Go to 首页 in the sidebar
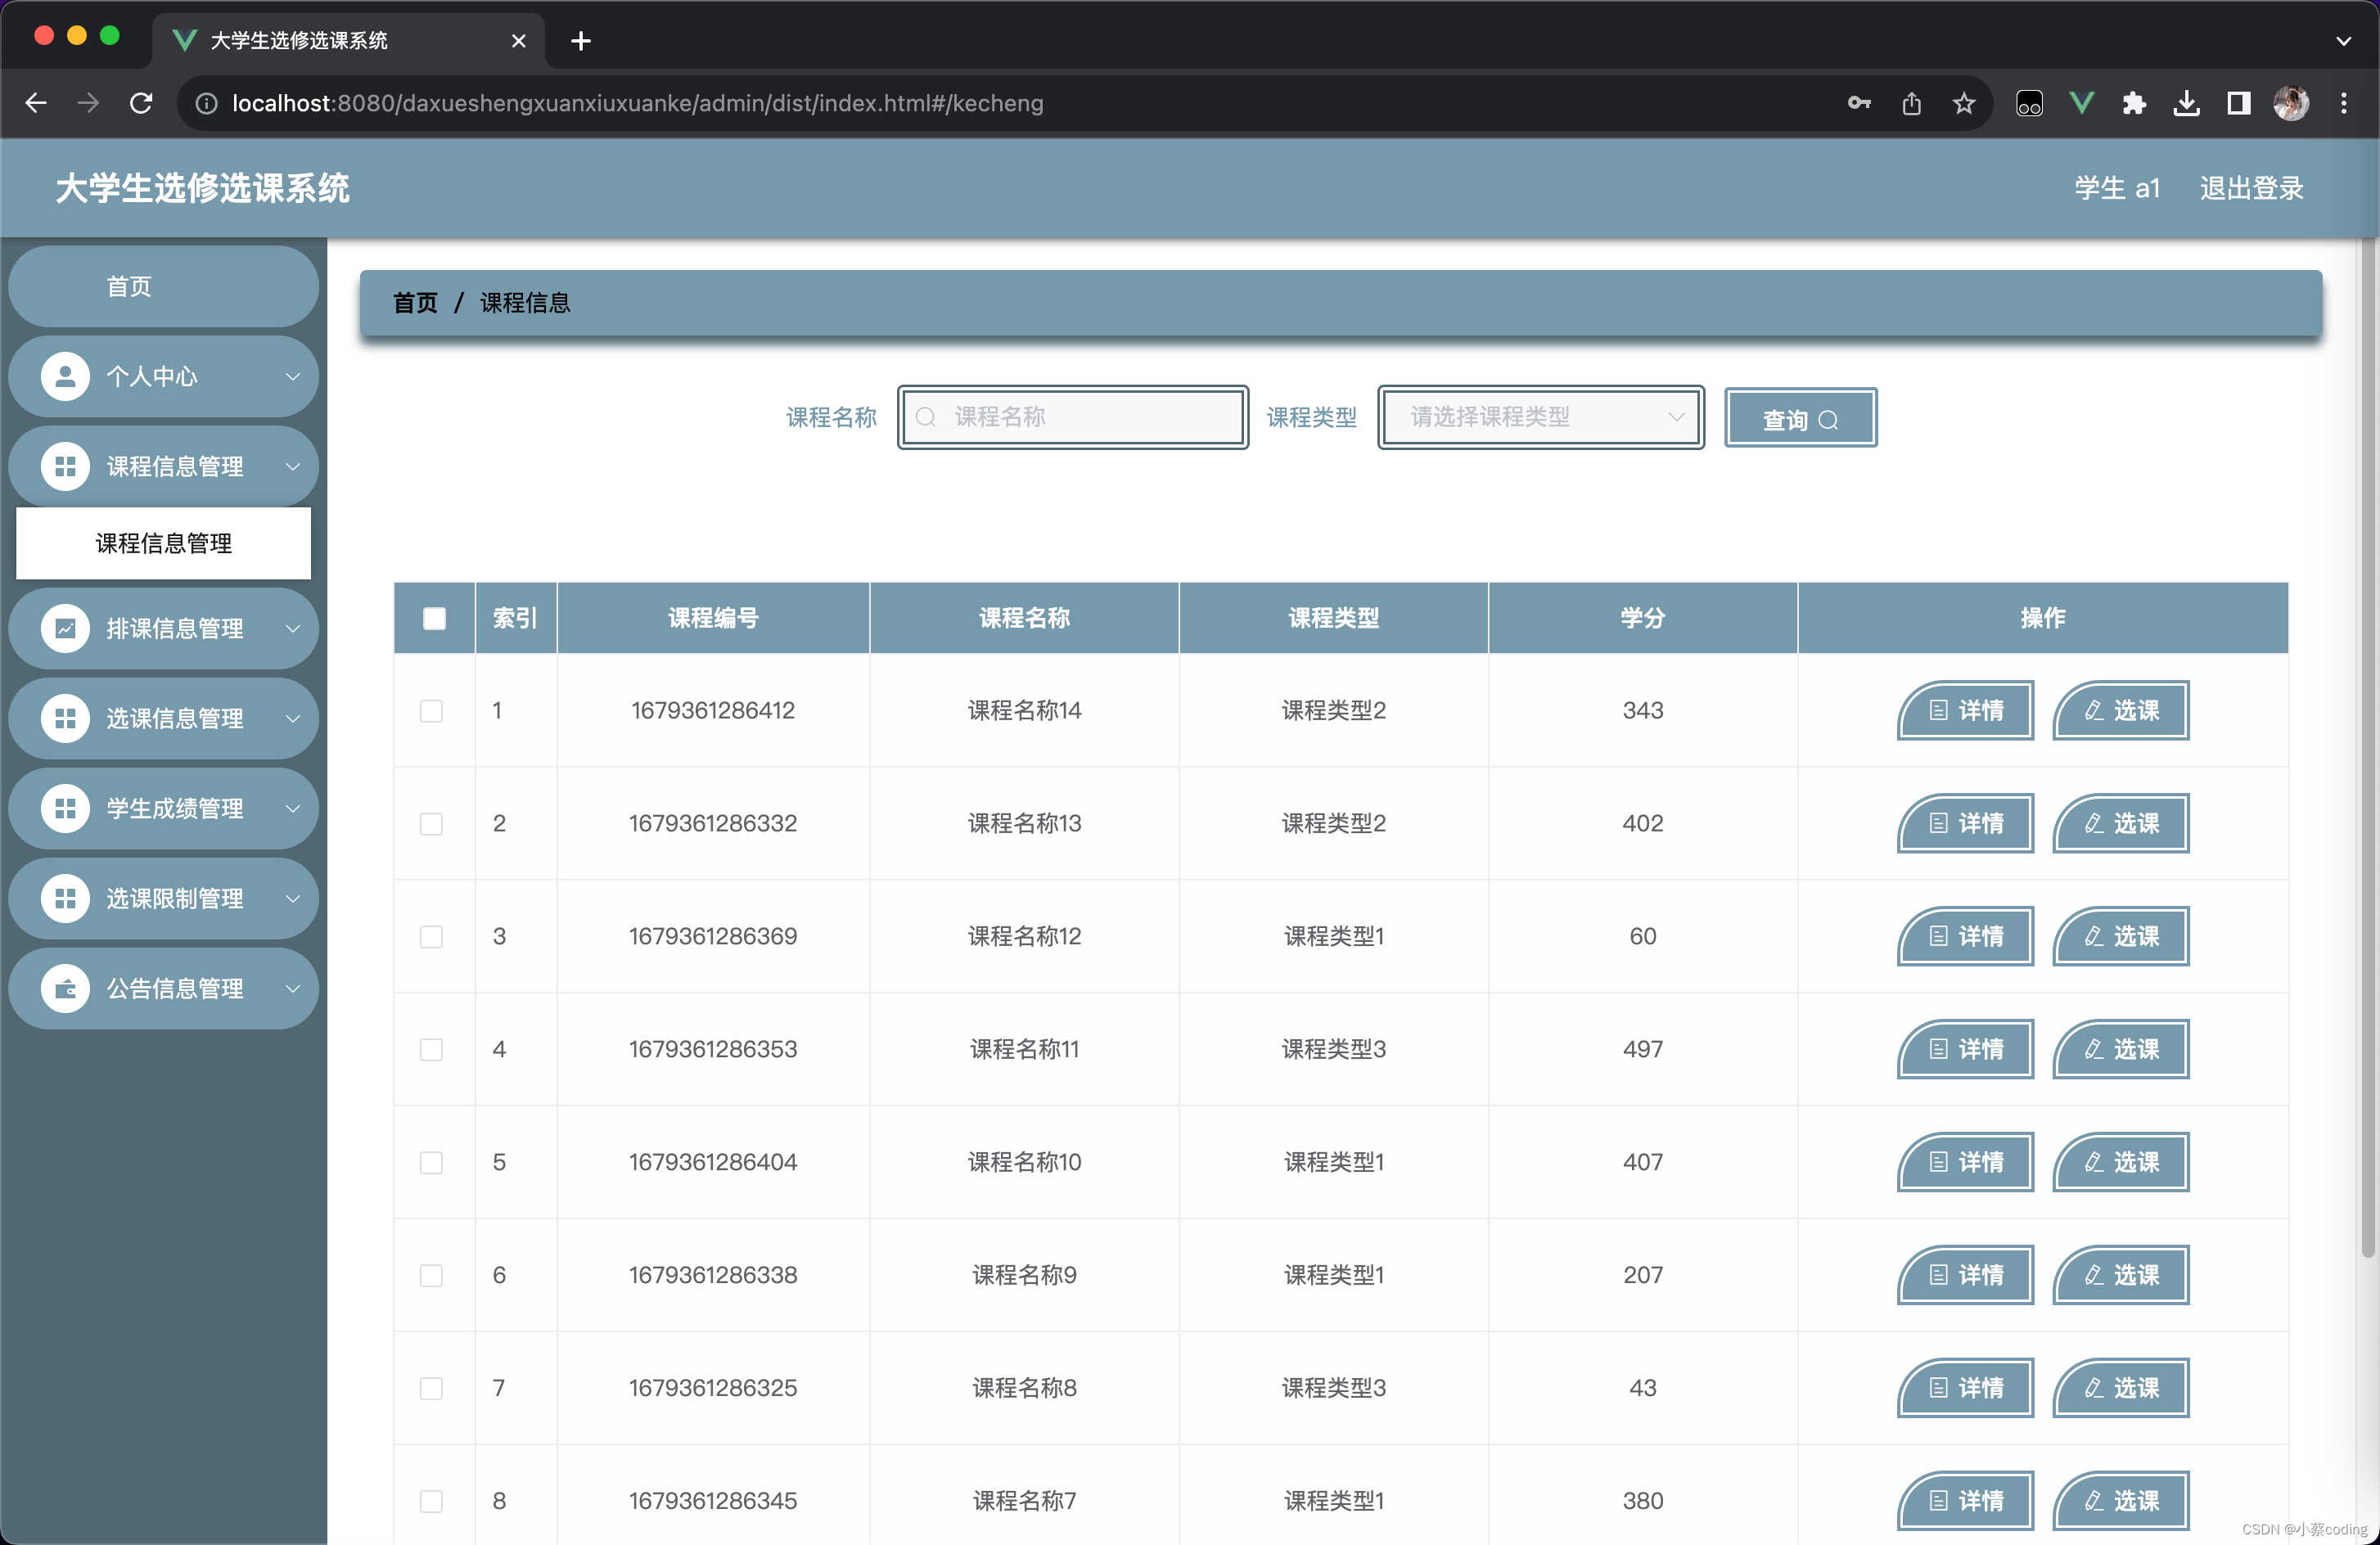2380x1545 pixels. click(x=163, y=287)
